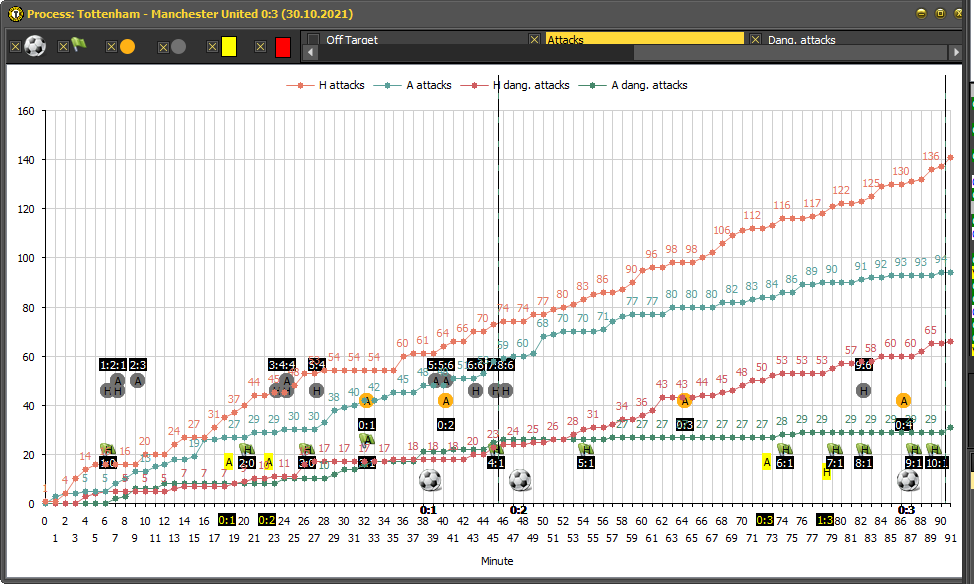The image size is (974, 584).
Task: Click the A dang. attacks legend entry
Action: click(x=649, y=85)
